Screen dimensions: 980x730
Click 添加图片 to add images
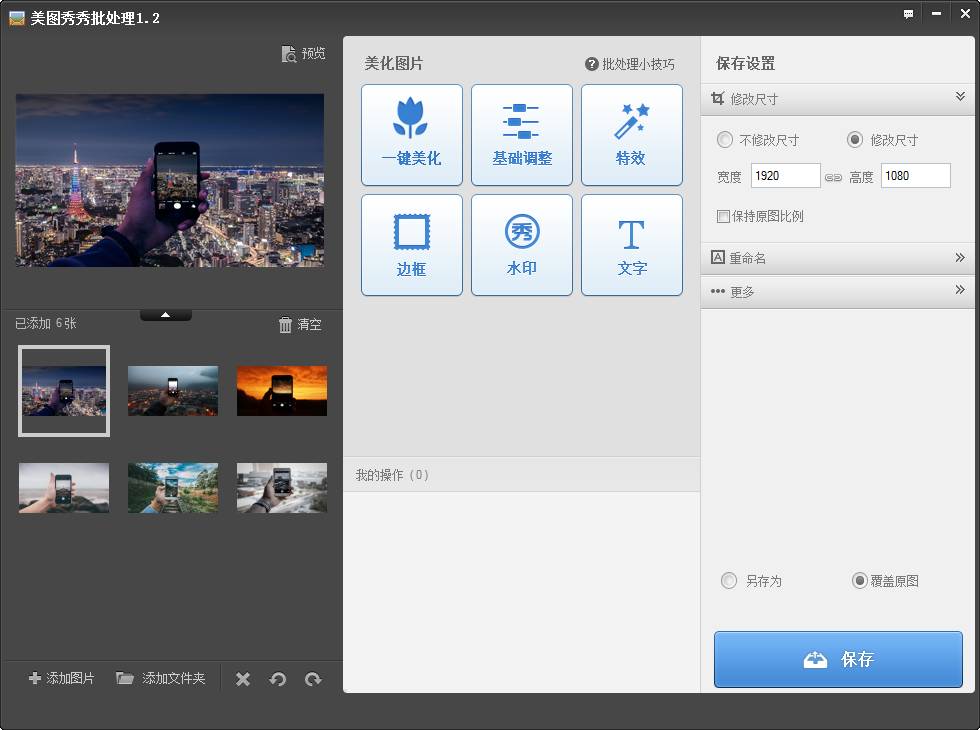[62, 678]
